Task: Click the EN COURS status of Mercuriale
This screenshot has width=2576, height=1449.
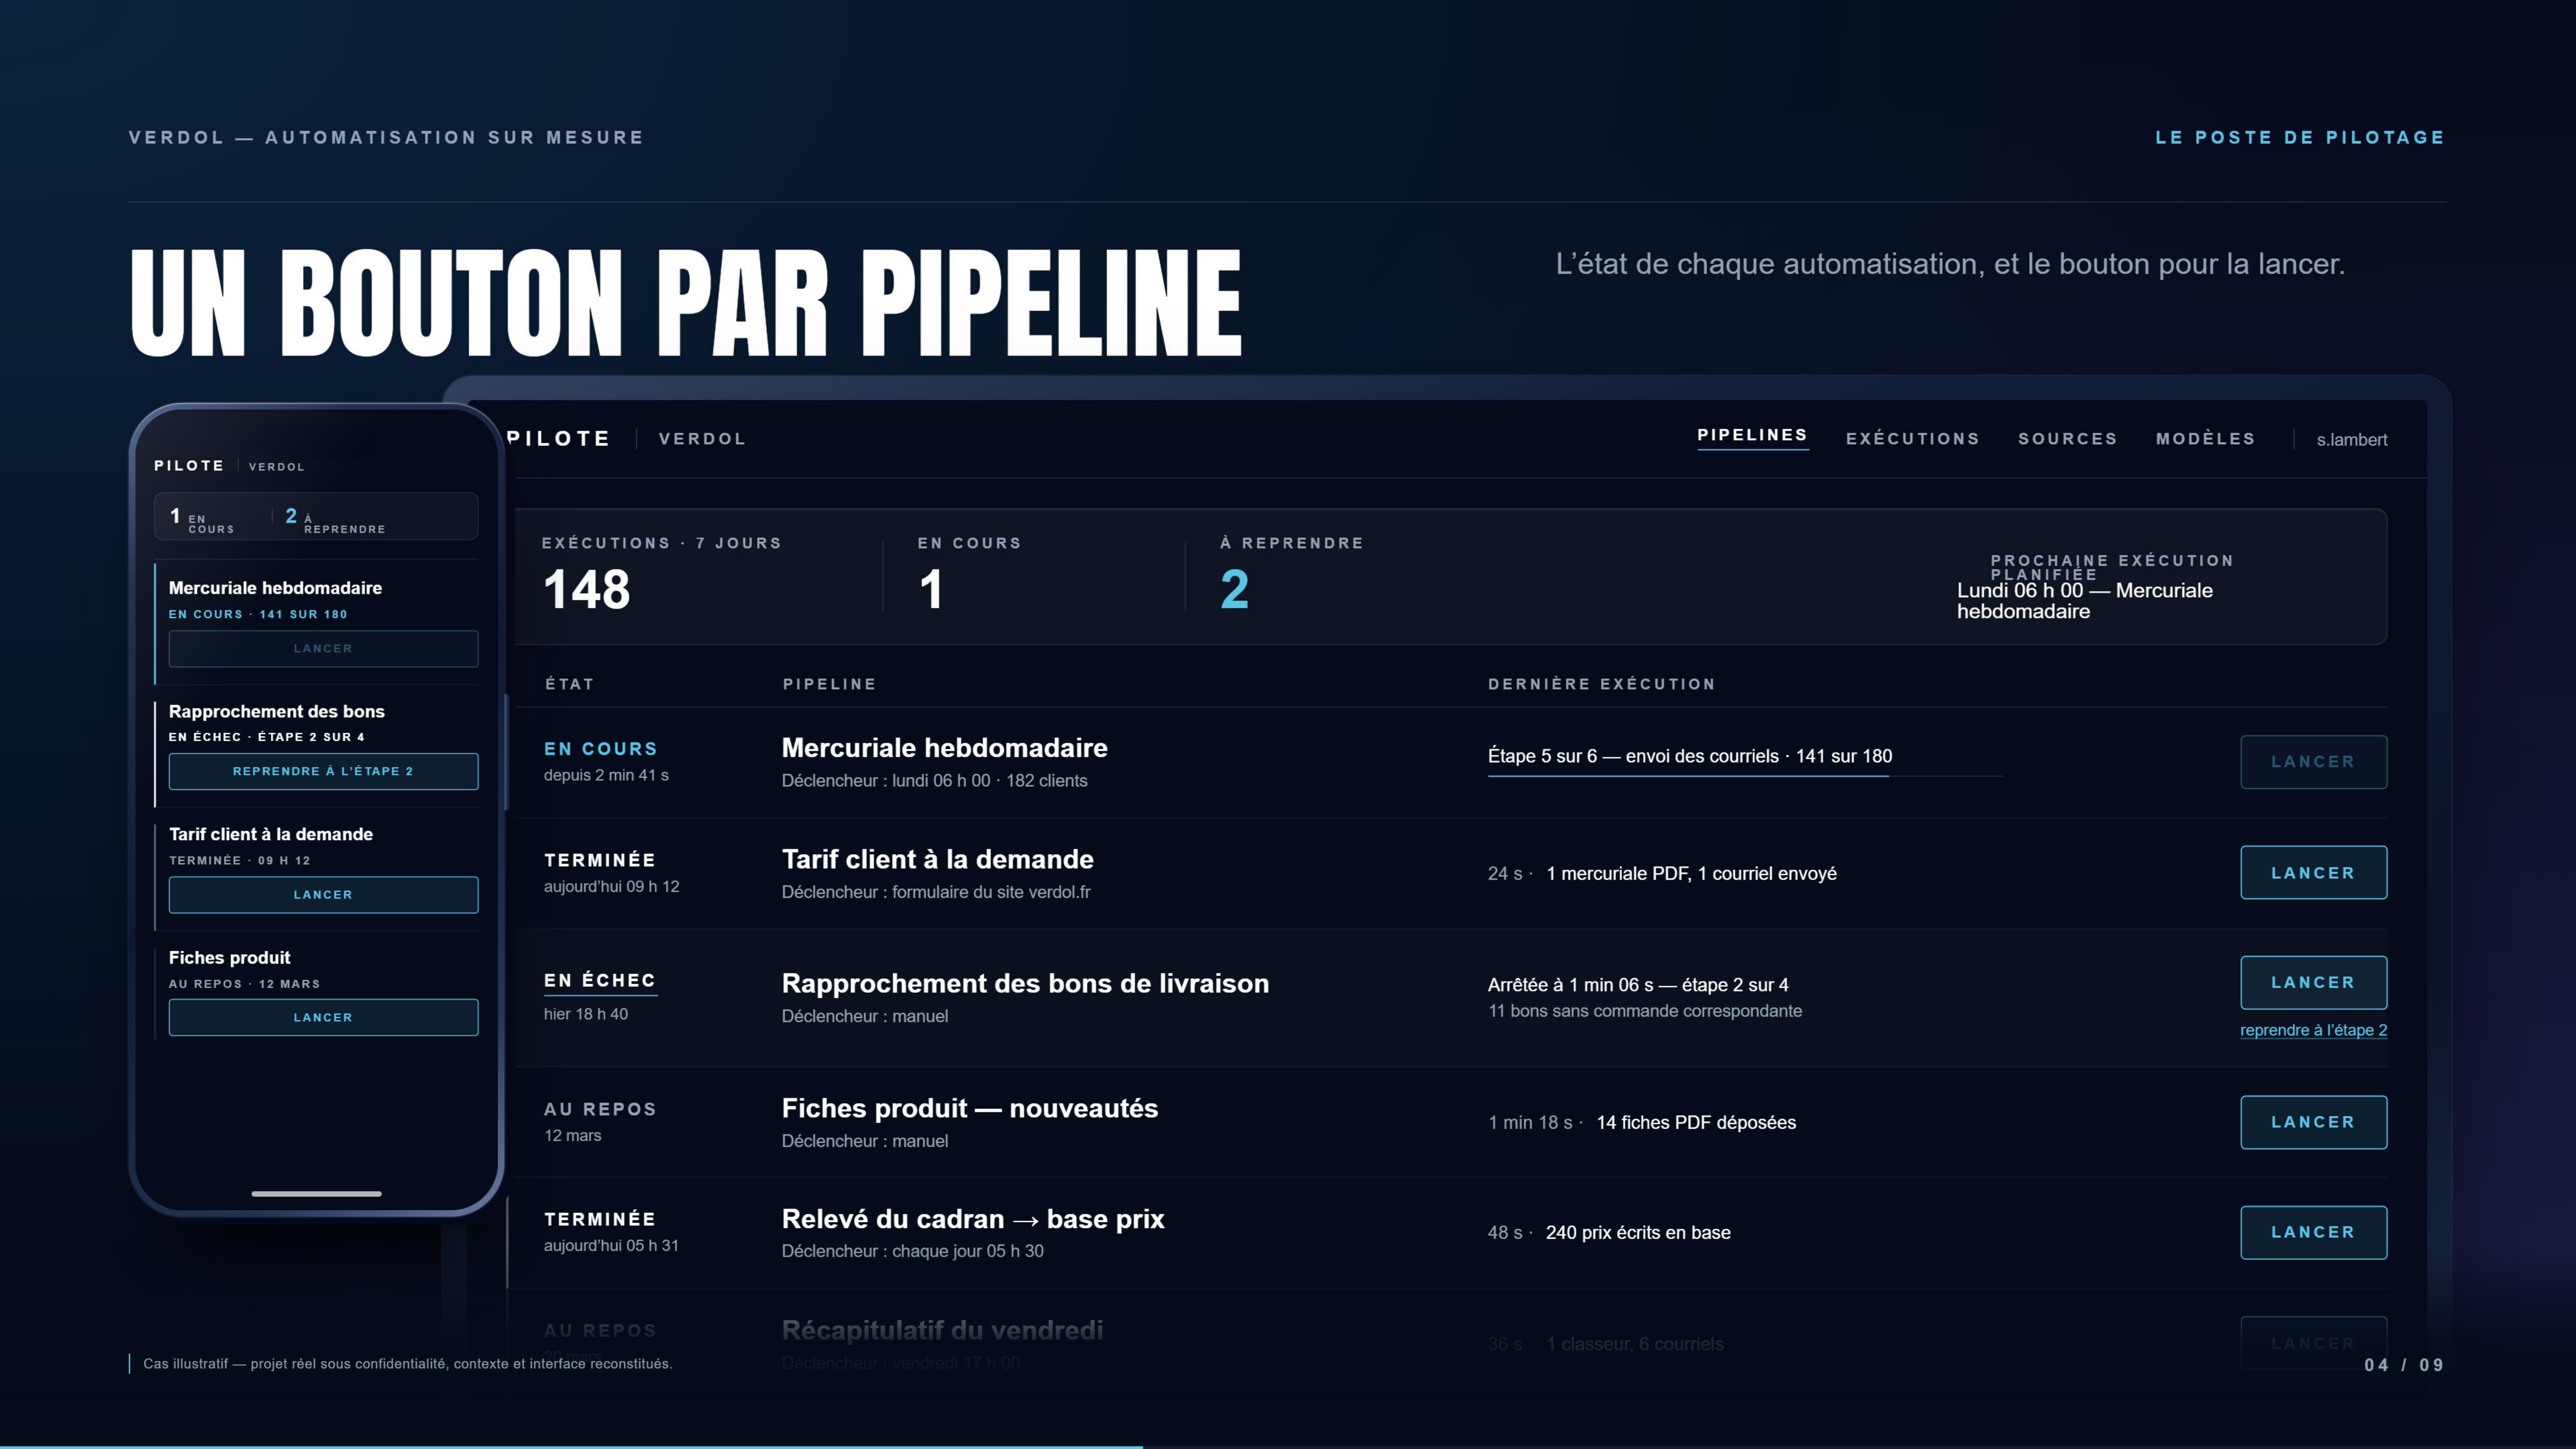Action: point(600,749)
